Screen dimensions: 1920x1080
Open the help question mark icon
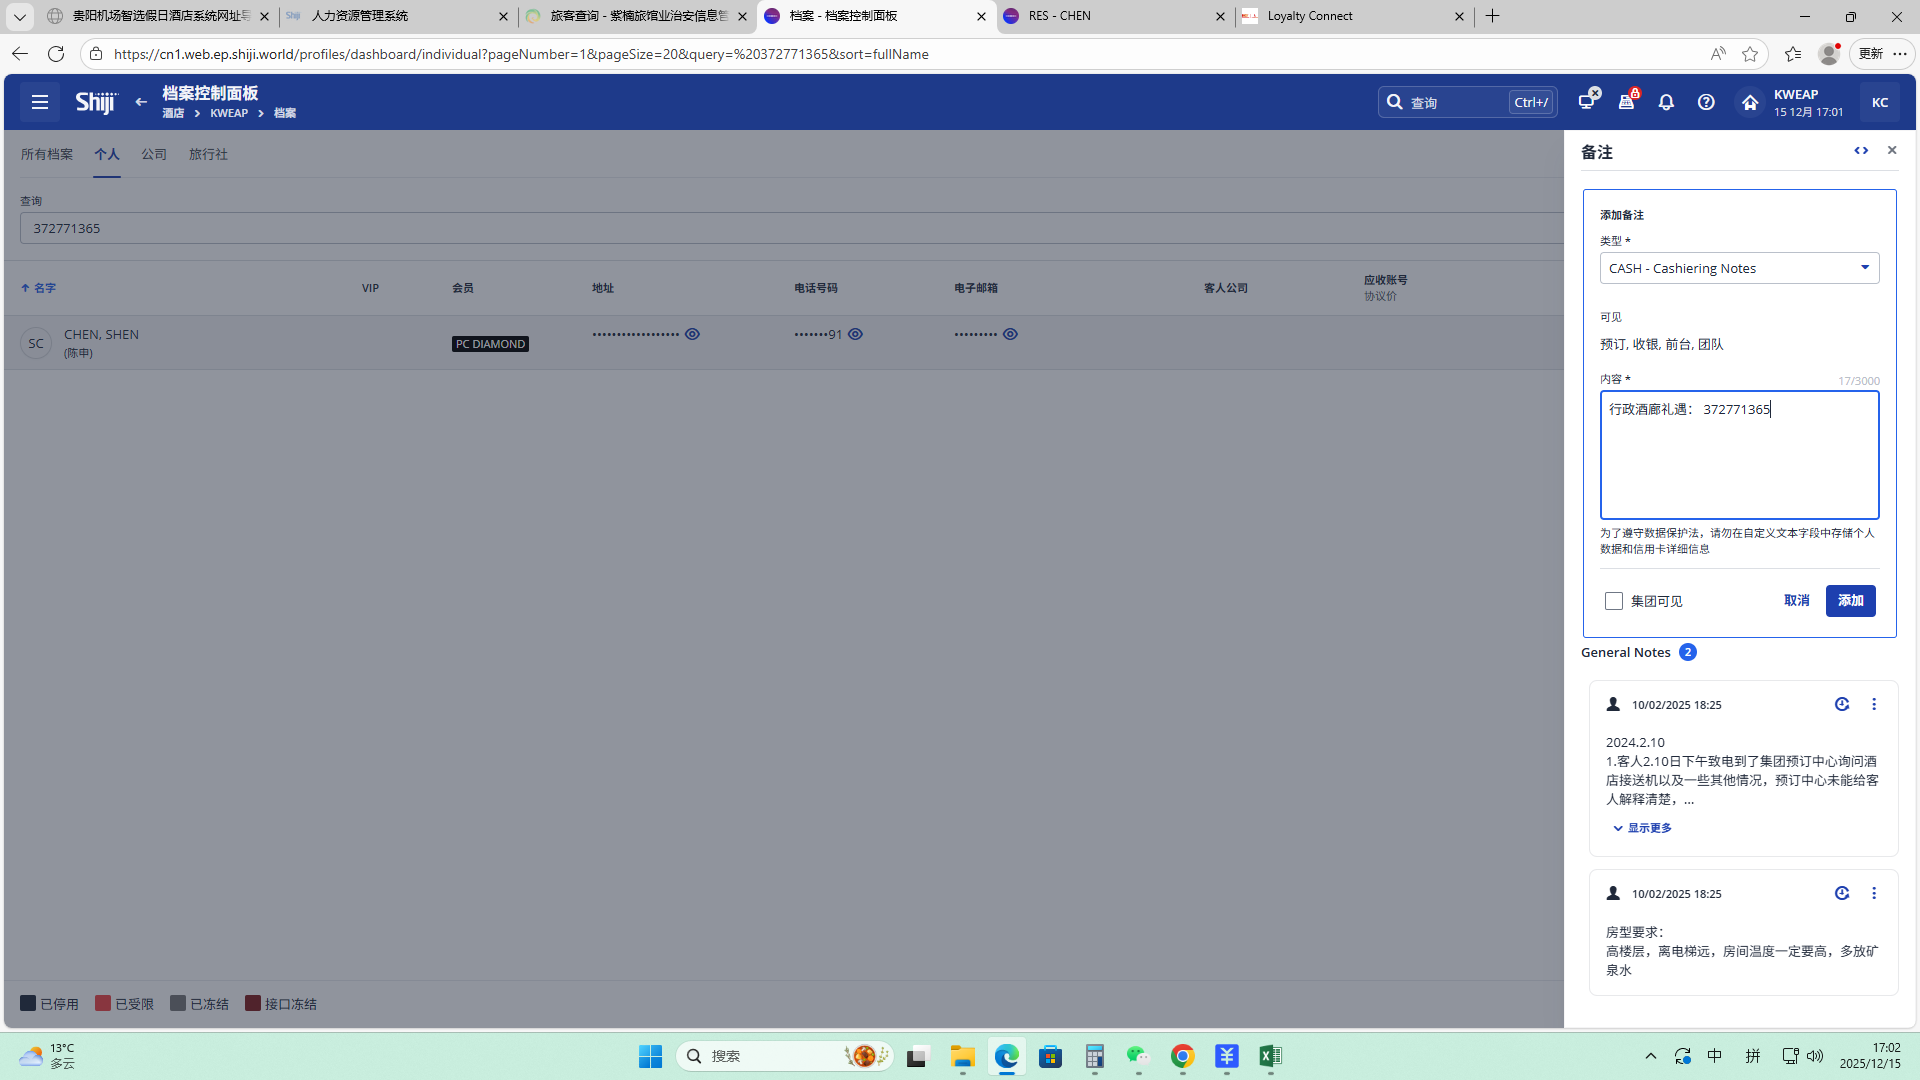point(1706,102)
